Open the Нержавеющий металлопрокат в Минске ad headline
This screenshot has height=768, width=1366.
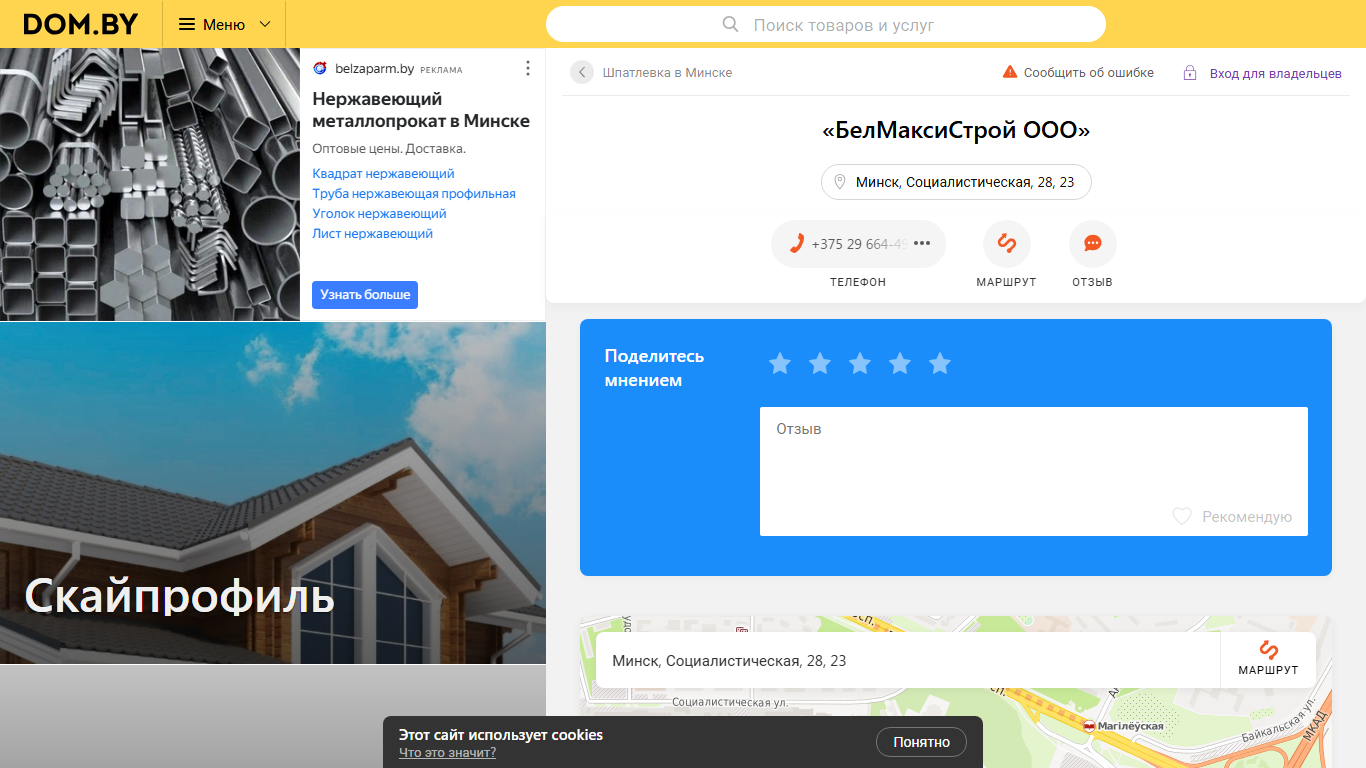(x=421, y=110)
